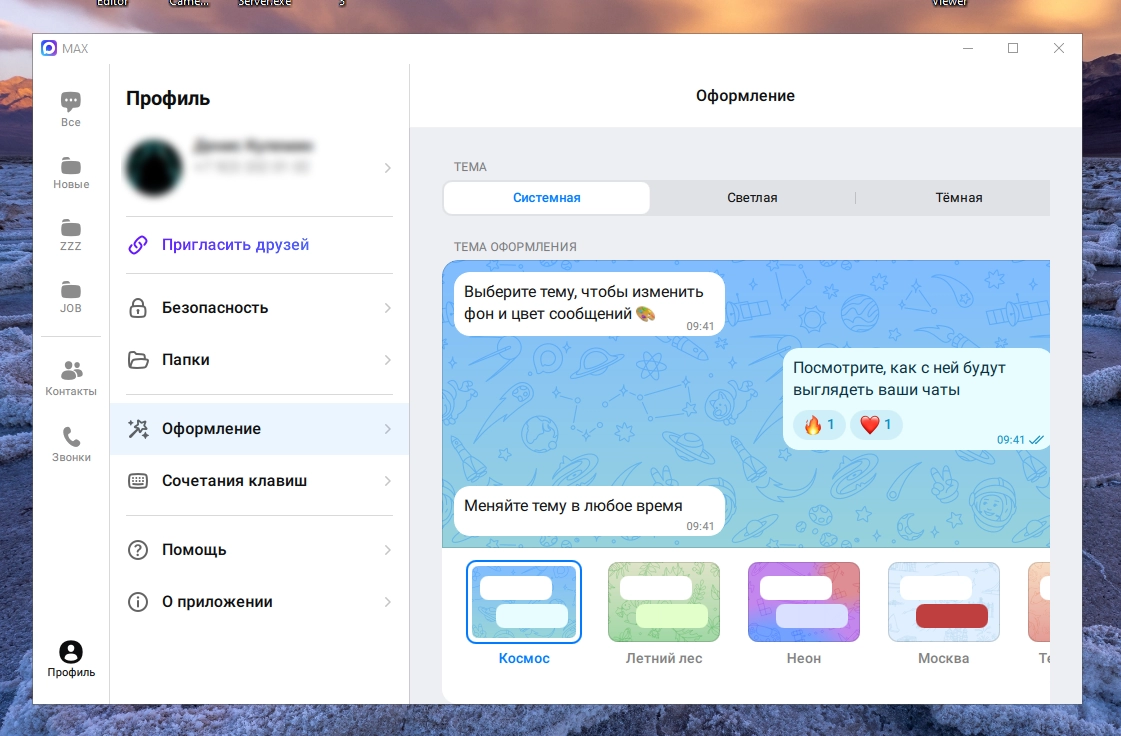
Task: Open the Все chats icon
Action: tap(71, 102)
